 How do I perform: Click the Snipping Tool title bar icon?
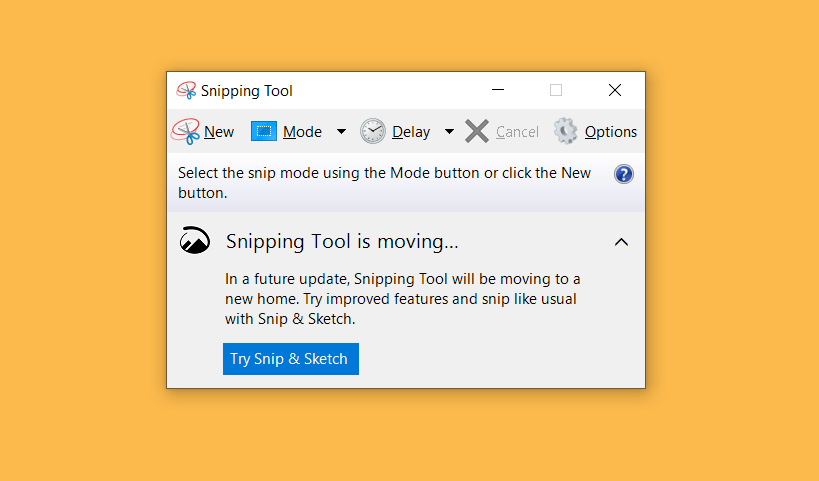click(186, 90)
